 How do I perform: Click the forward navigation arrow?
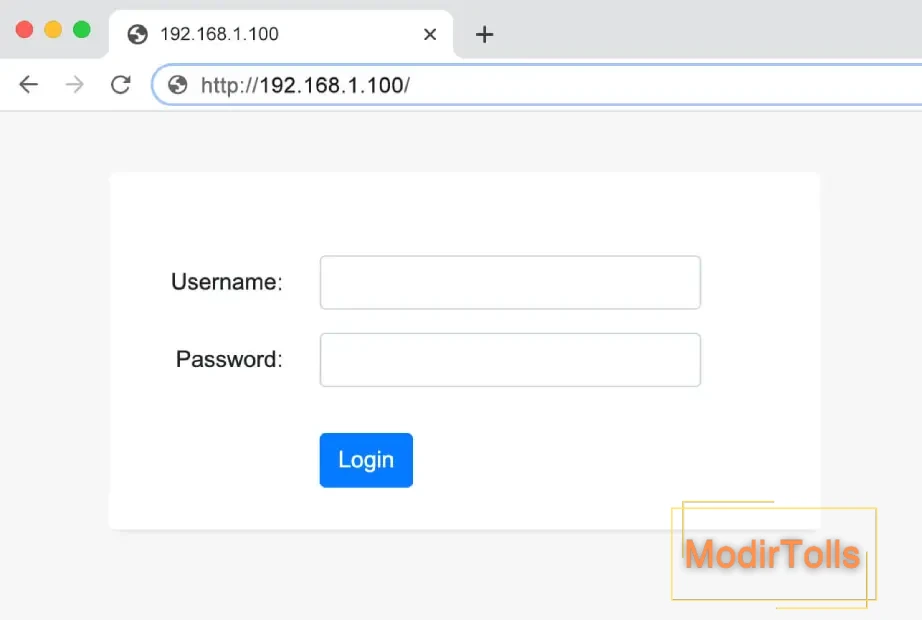coord(74,85)
